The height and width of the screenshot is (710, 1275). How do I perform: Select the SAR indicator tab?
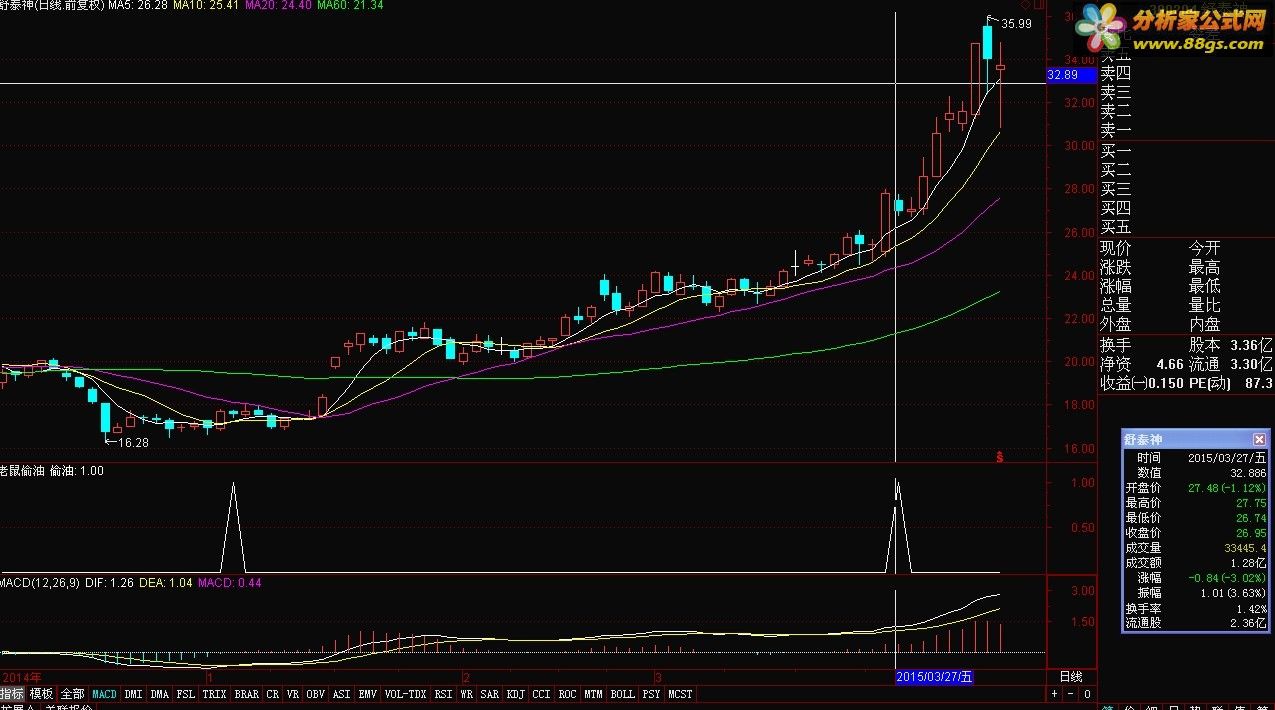tap(490, 693)
